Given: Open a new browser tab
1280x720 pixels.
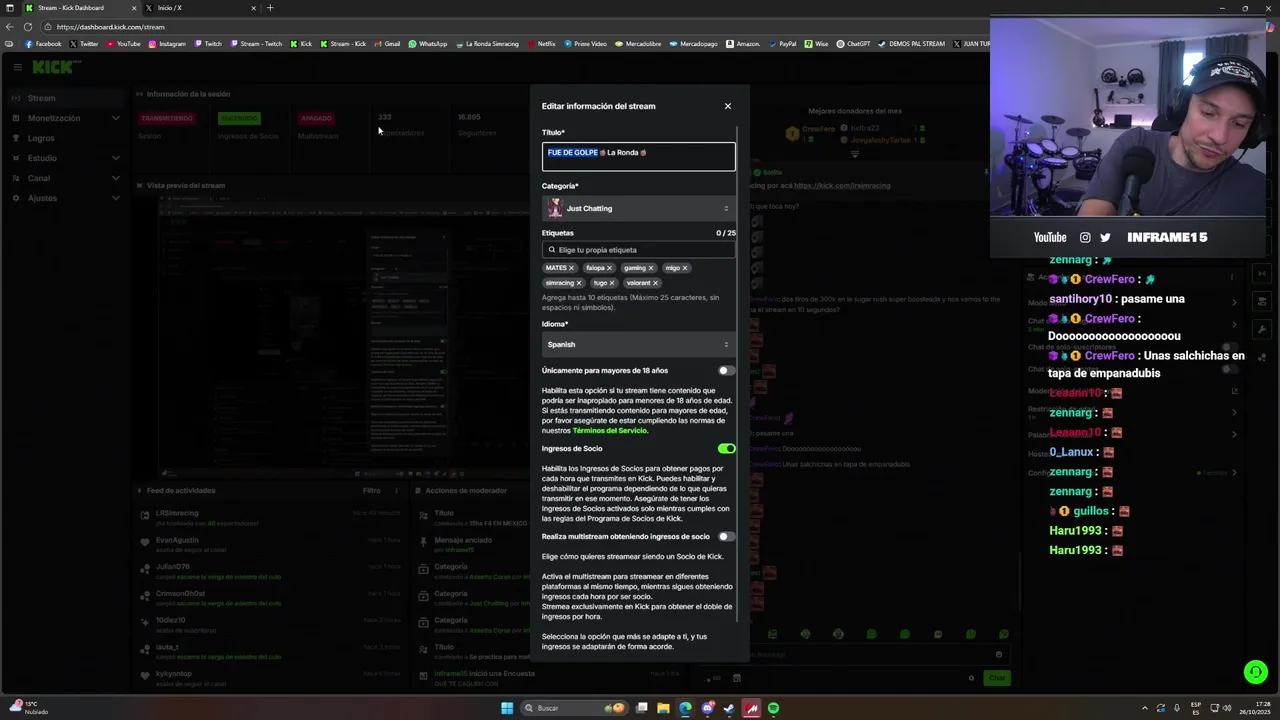Looking at the screenshot, I should (x=270, y=8).
